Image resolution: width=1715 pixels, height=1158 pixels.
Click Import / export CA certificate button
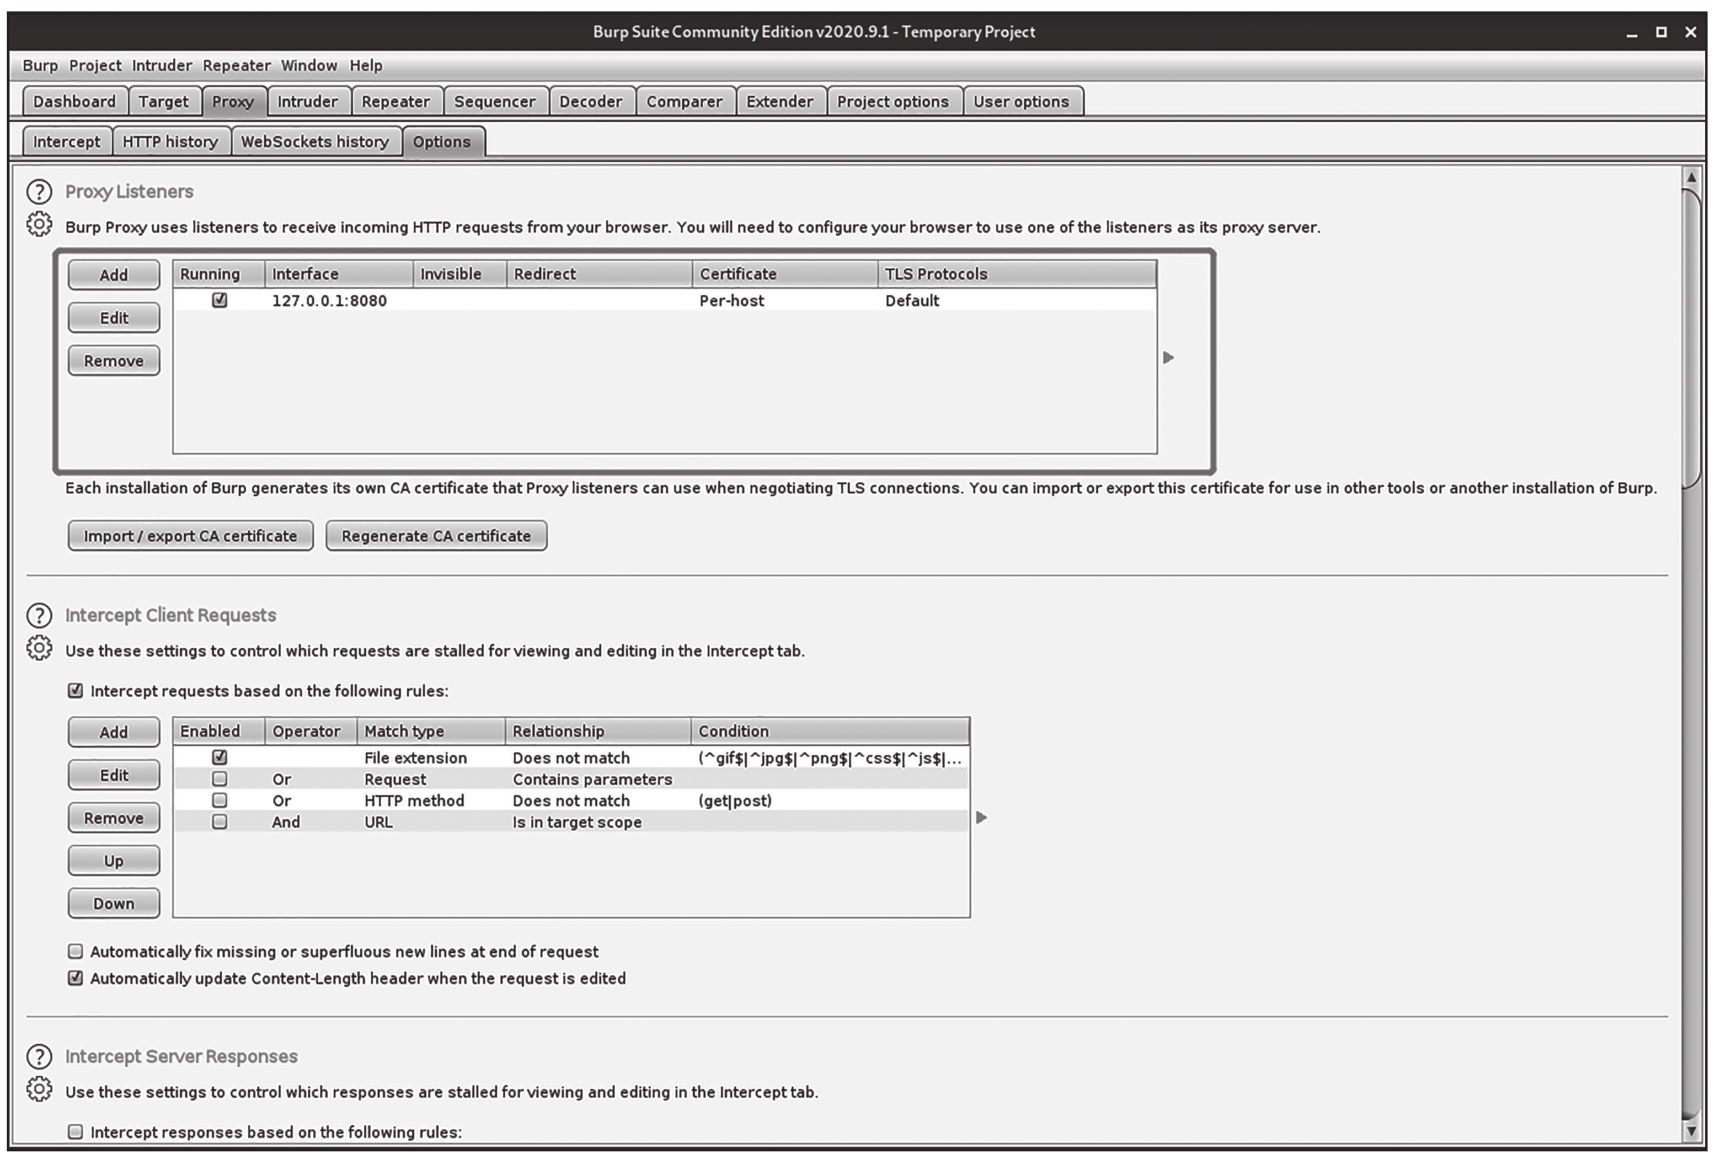click(190, 536)
